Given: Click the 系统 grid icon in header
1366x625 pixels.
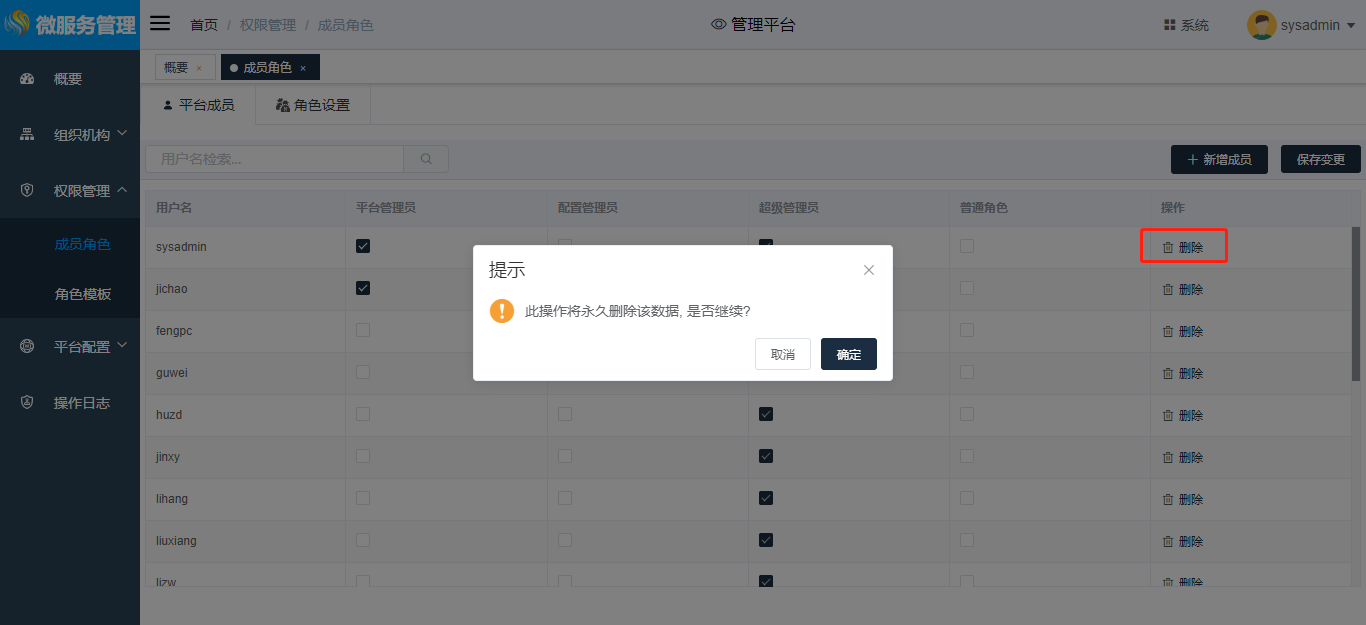Looking at the screenshot, I should point(1169,25).
